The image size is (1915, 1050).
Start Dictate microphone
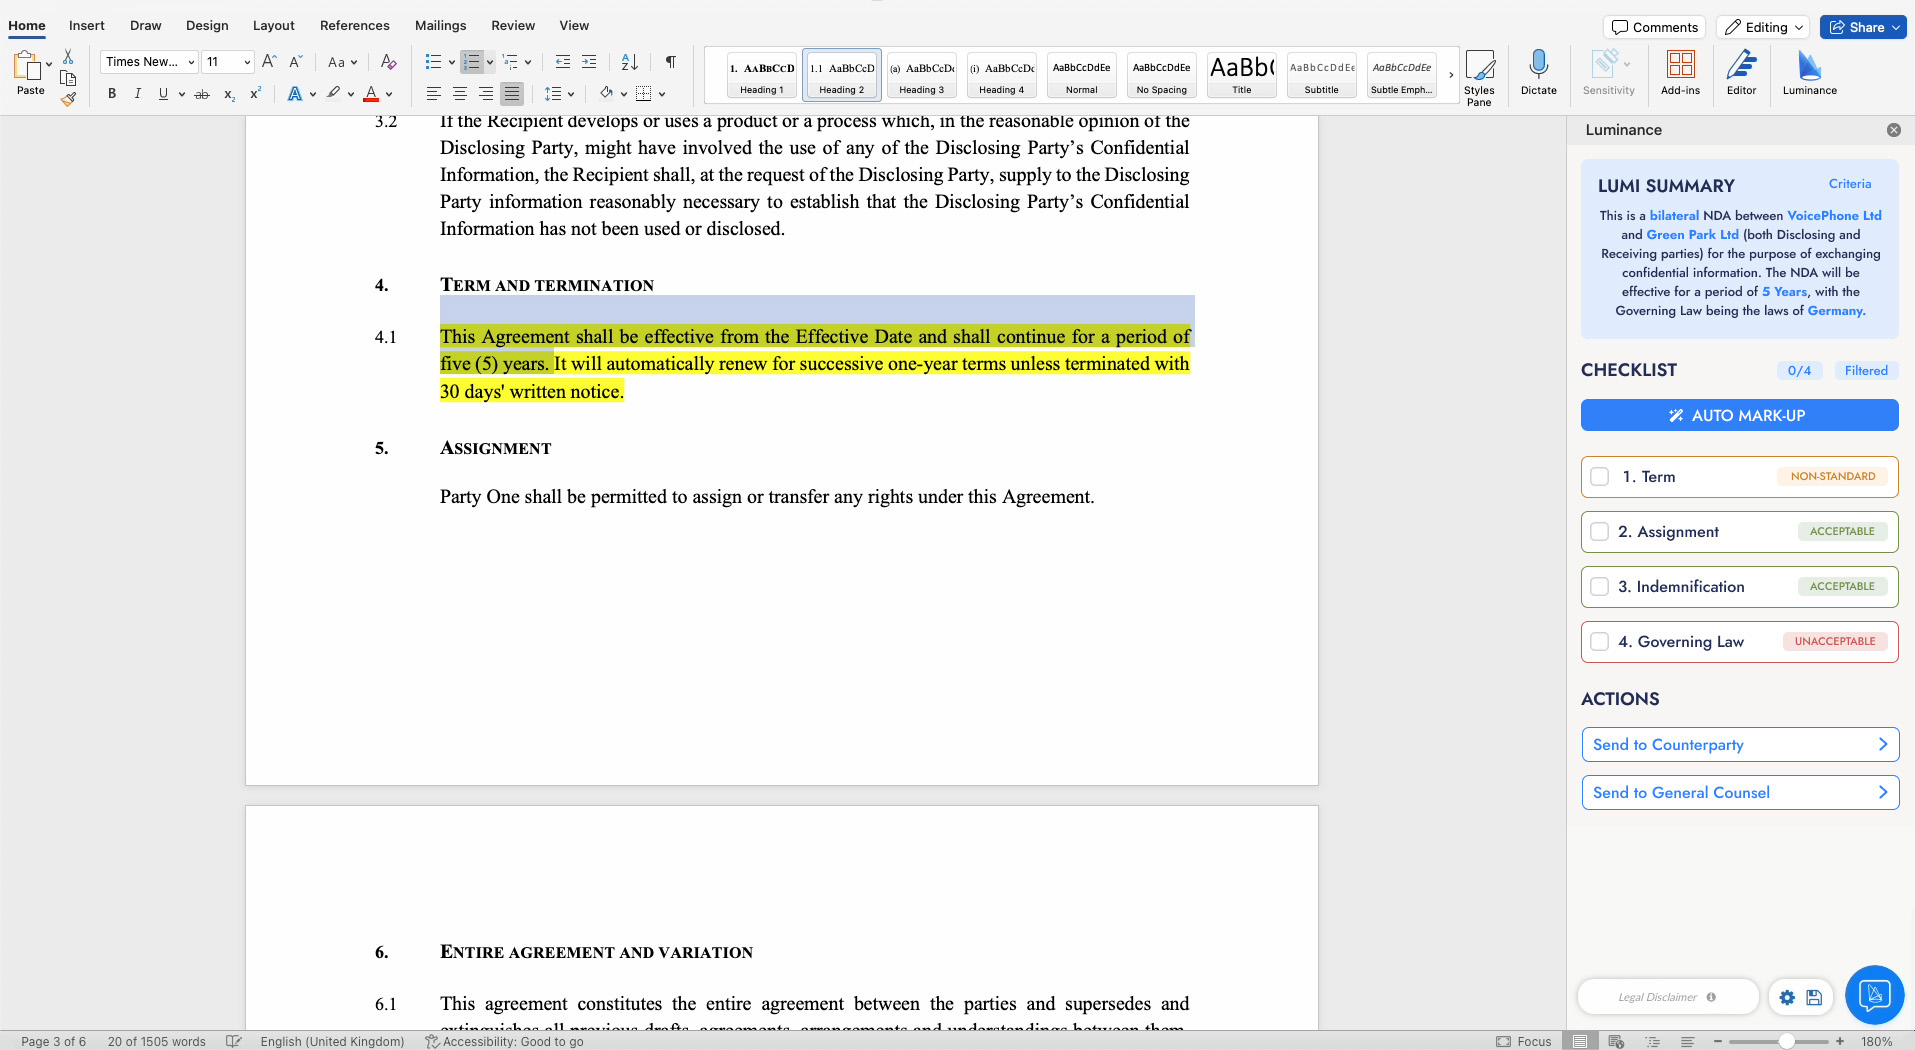pyautogui.click(x=1538, y=73)
